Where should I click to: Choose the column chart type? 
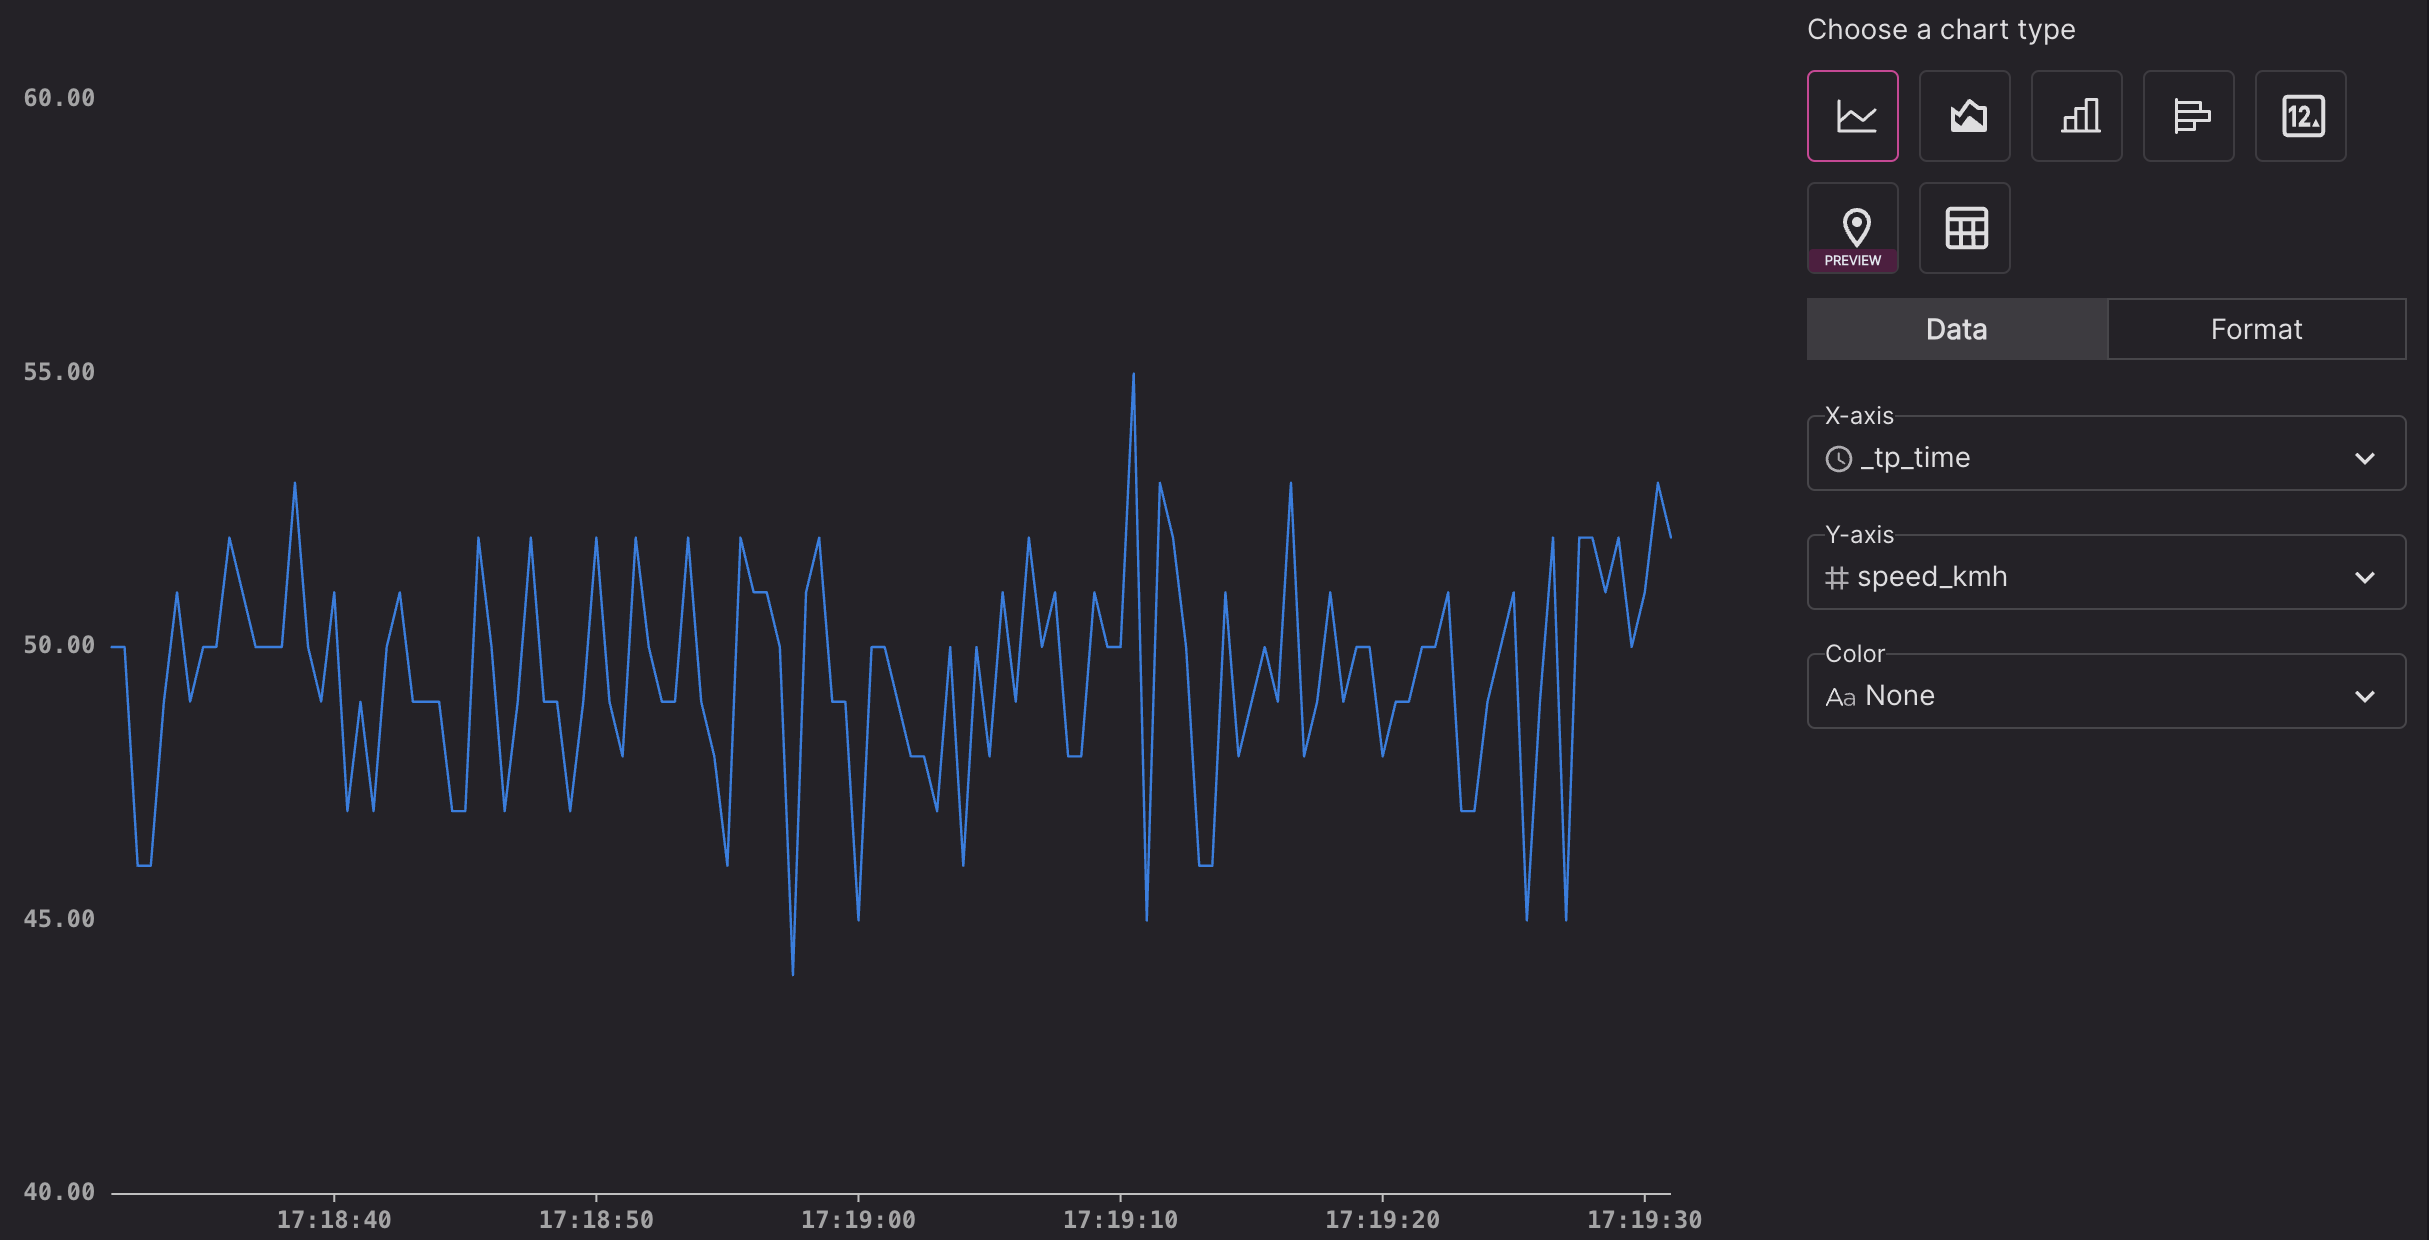point(2077,115)
